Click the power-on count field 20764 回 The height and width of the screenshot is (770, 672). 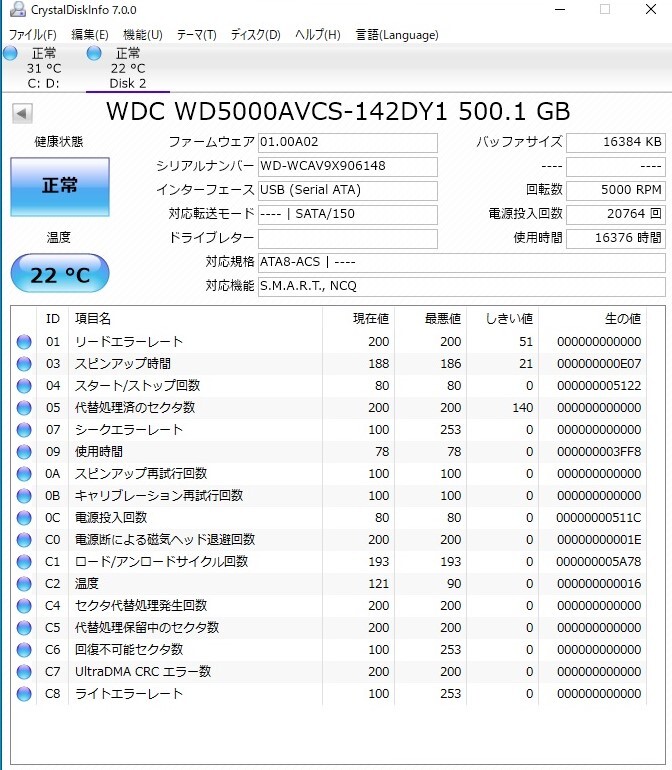(x=616, y=215)
